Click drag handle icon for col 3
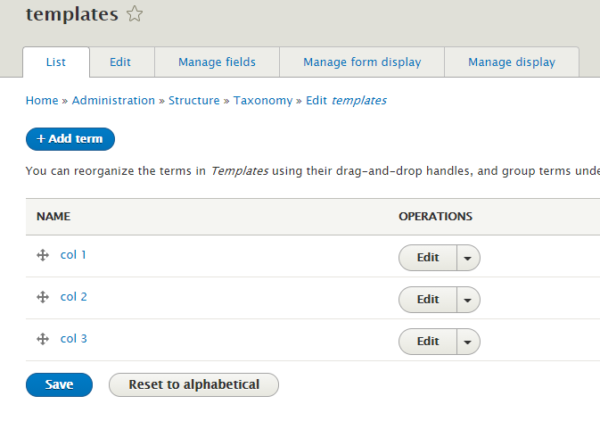Image resolution: width=600 pixels, height=421 pixels. coord(43,340)
